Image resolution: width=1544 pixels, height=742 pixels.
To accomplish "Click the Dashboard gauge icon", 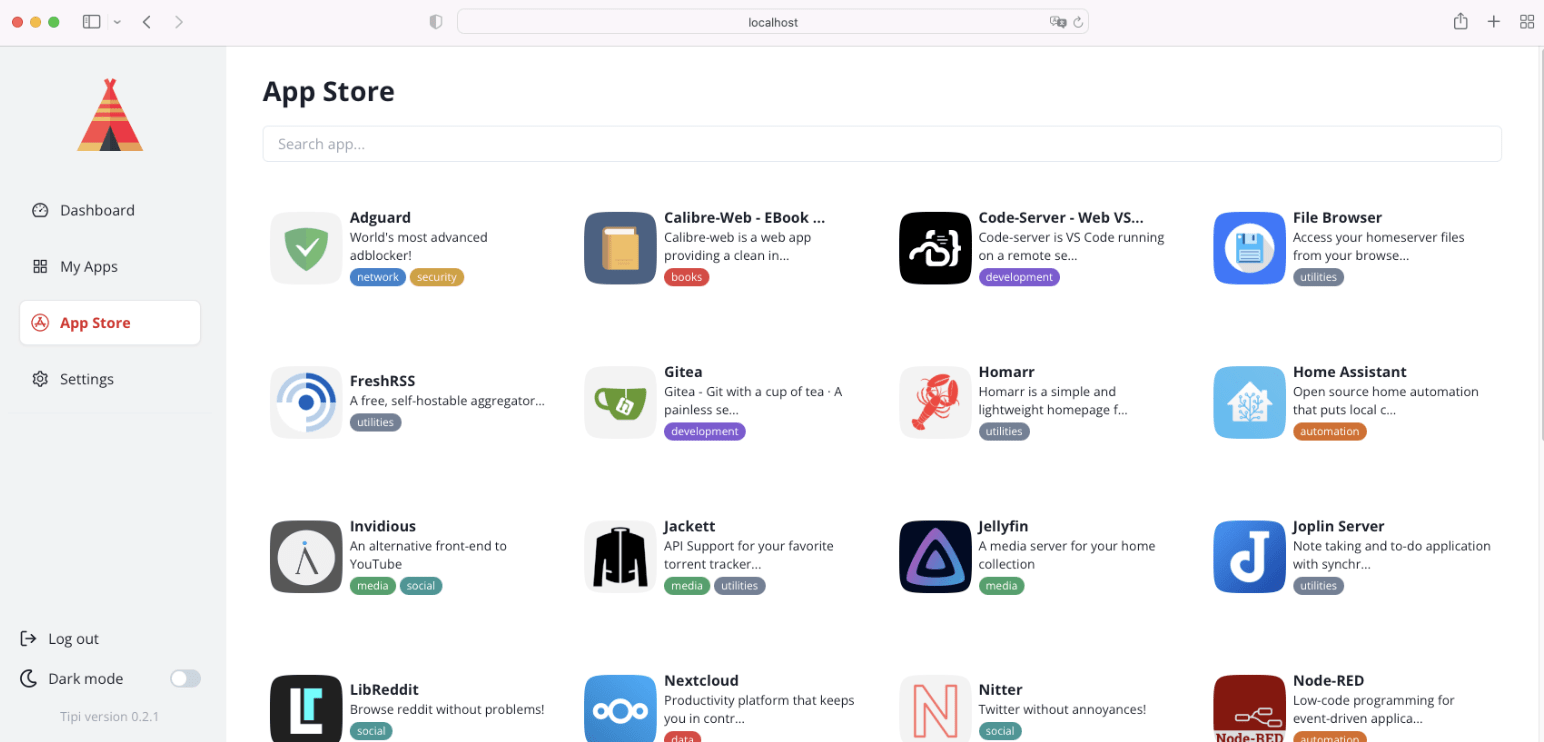I will [40, 210].
